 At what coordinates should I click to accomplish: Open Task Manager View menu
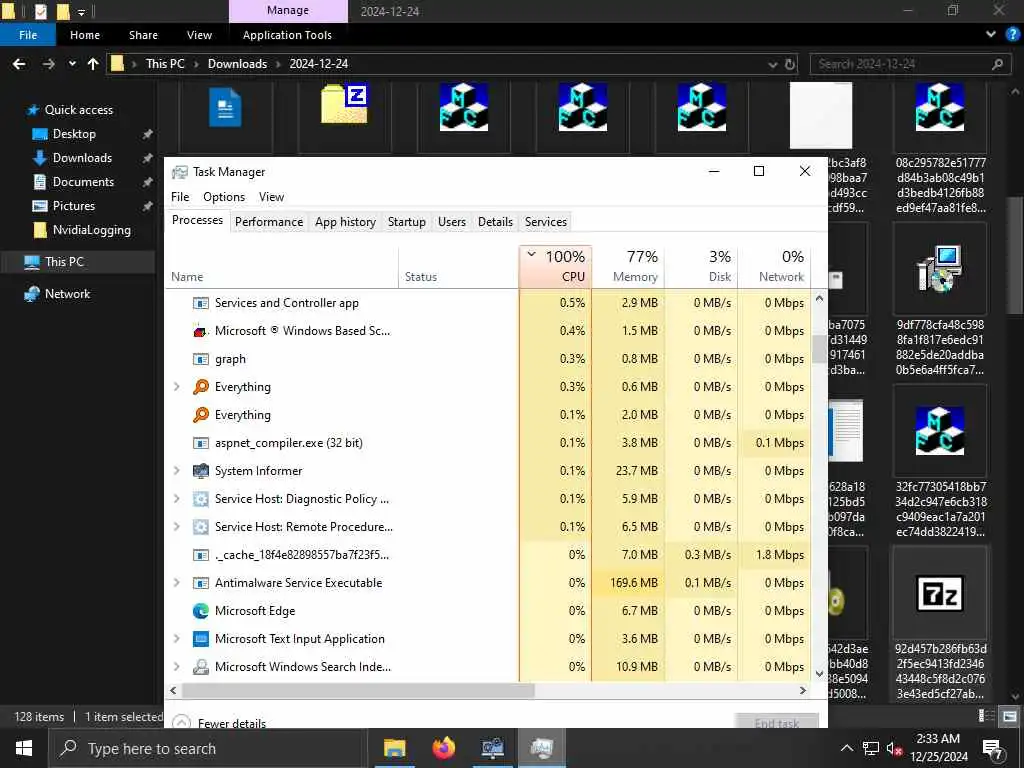point(272,197)
